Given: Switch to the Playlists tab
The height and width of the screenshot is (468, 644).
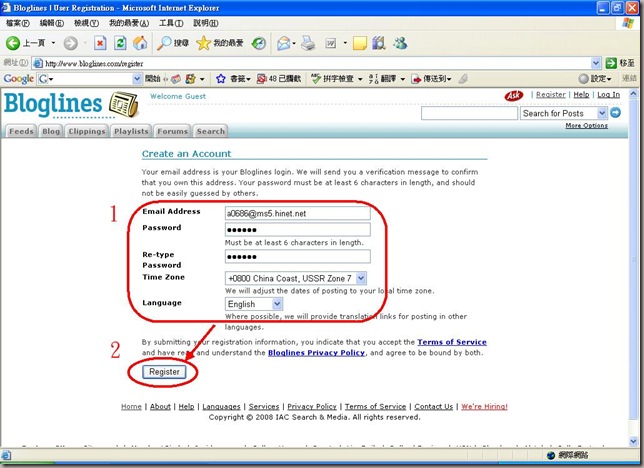Looking at the screenshot, I should [x=131, y=131].
